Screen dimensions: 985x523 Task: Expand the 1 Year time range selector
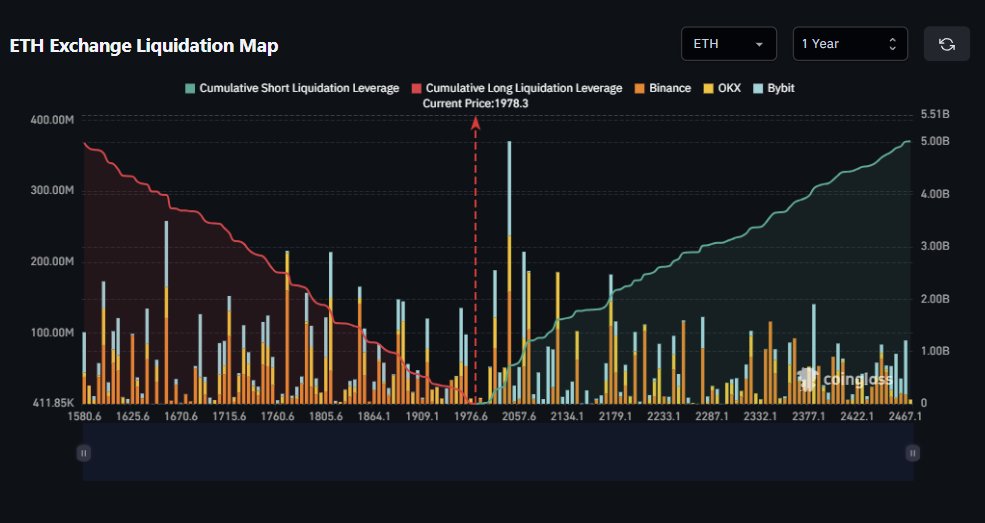850,44
